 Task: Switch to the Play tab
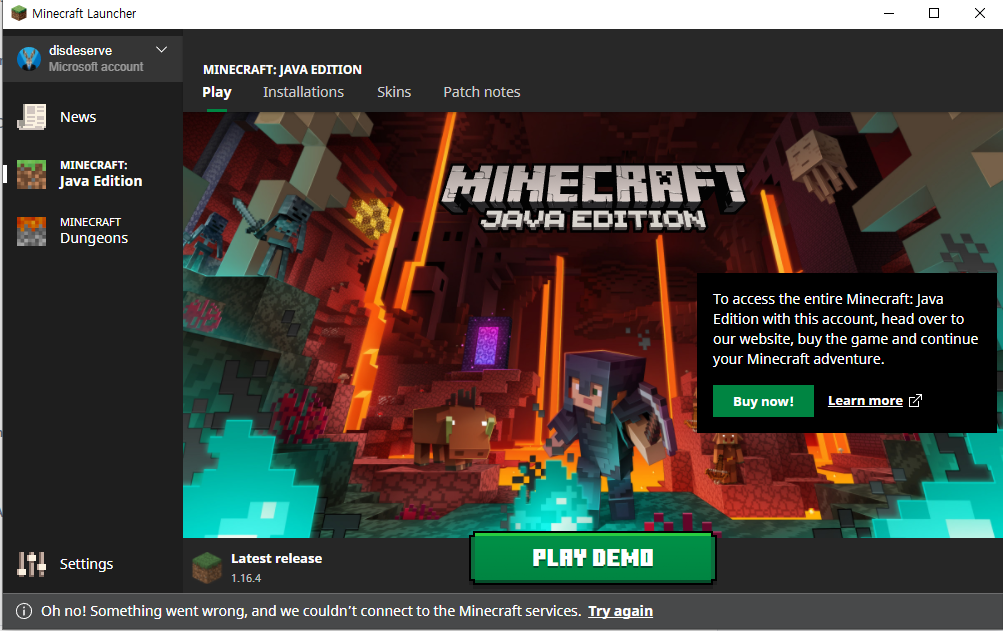pos(217,92)
